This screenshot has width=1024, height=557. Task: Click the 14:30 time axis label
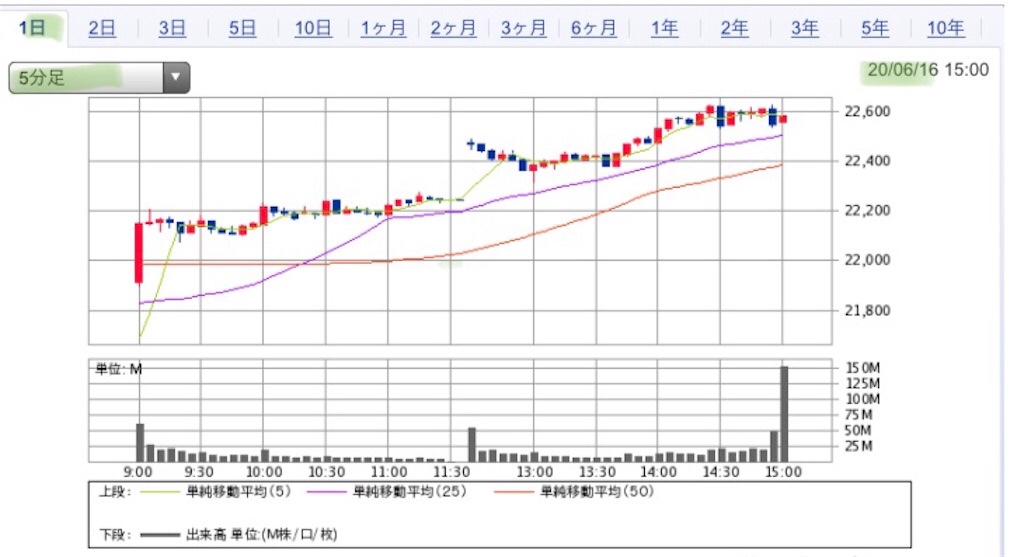721,472
